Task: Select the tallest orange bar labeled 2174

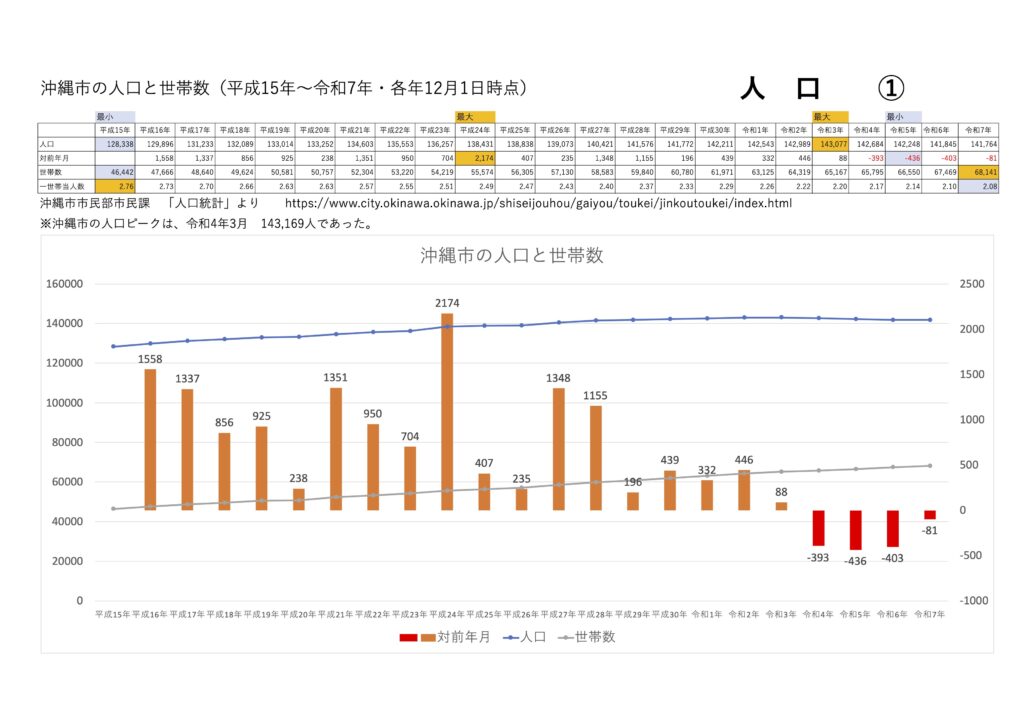Action: [447, 411]
